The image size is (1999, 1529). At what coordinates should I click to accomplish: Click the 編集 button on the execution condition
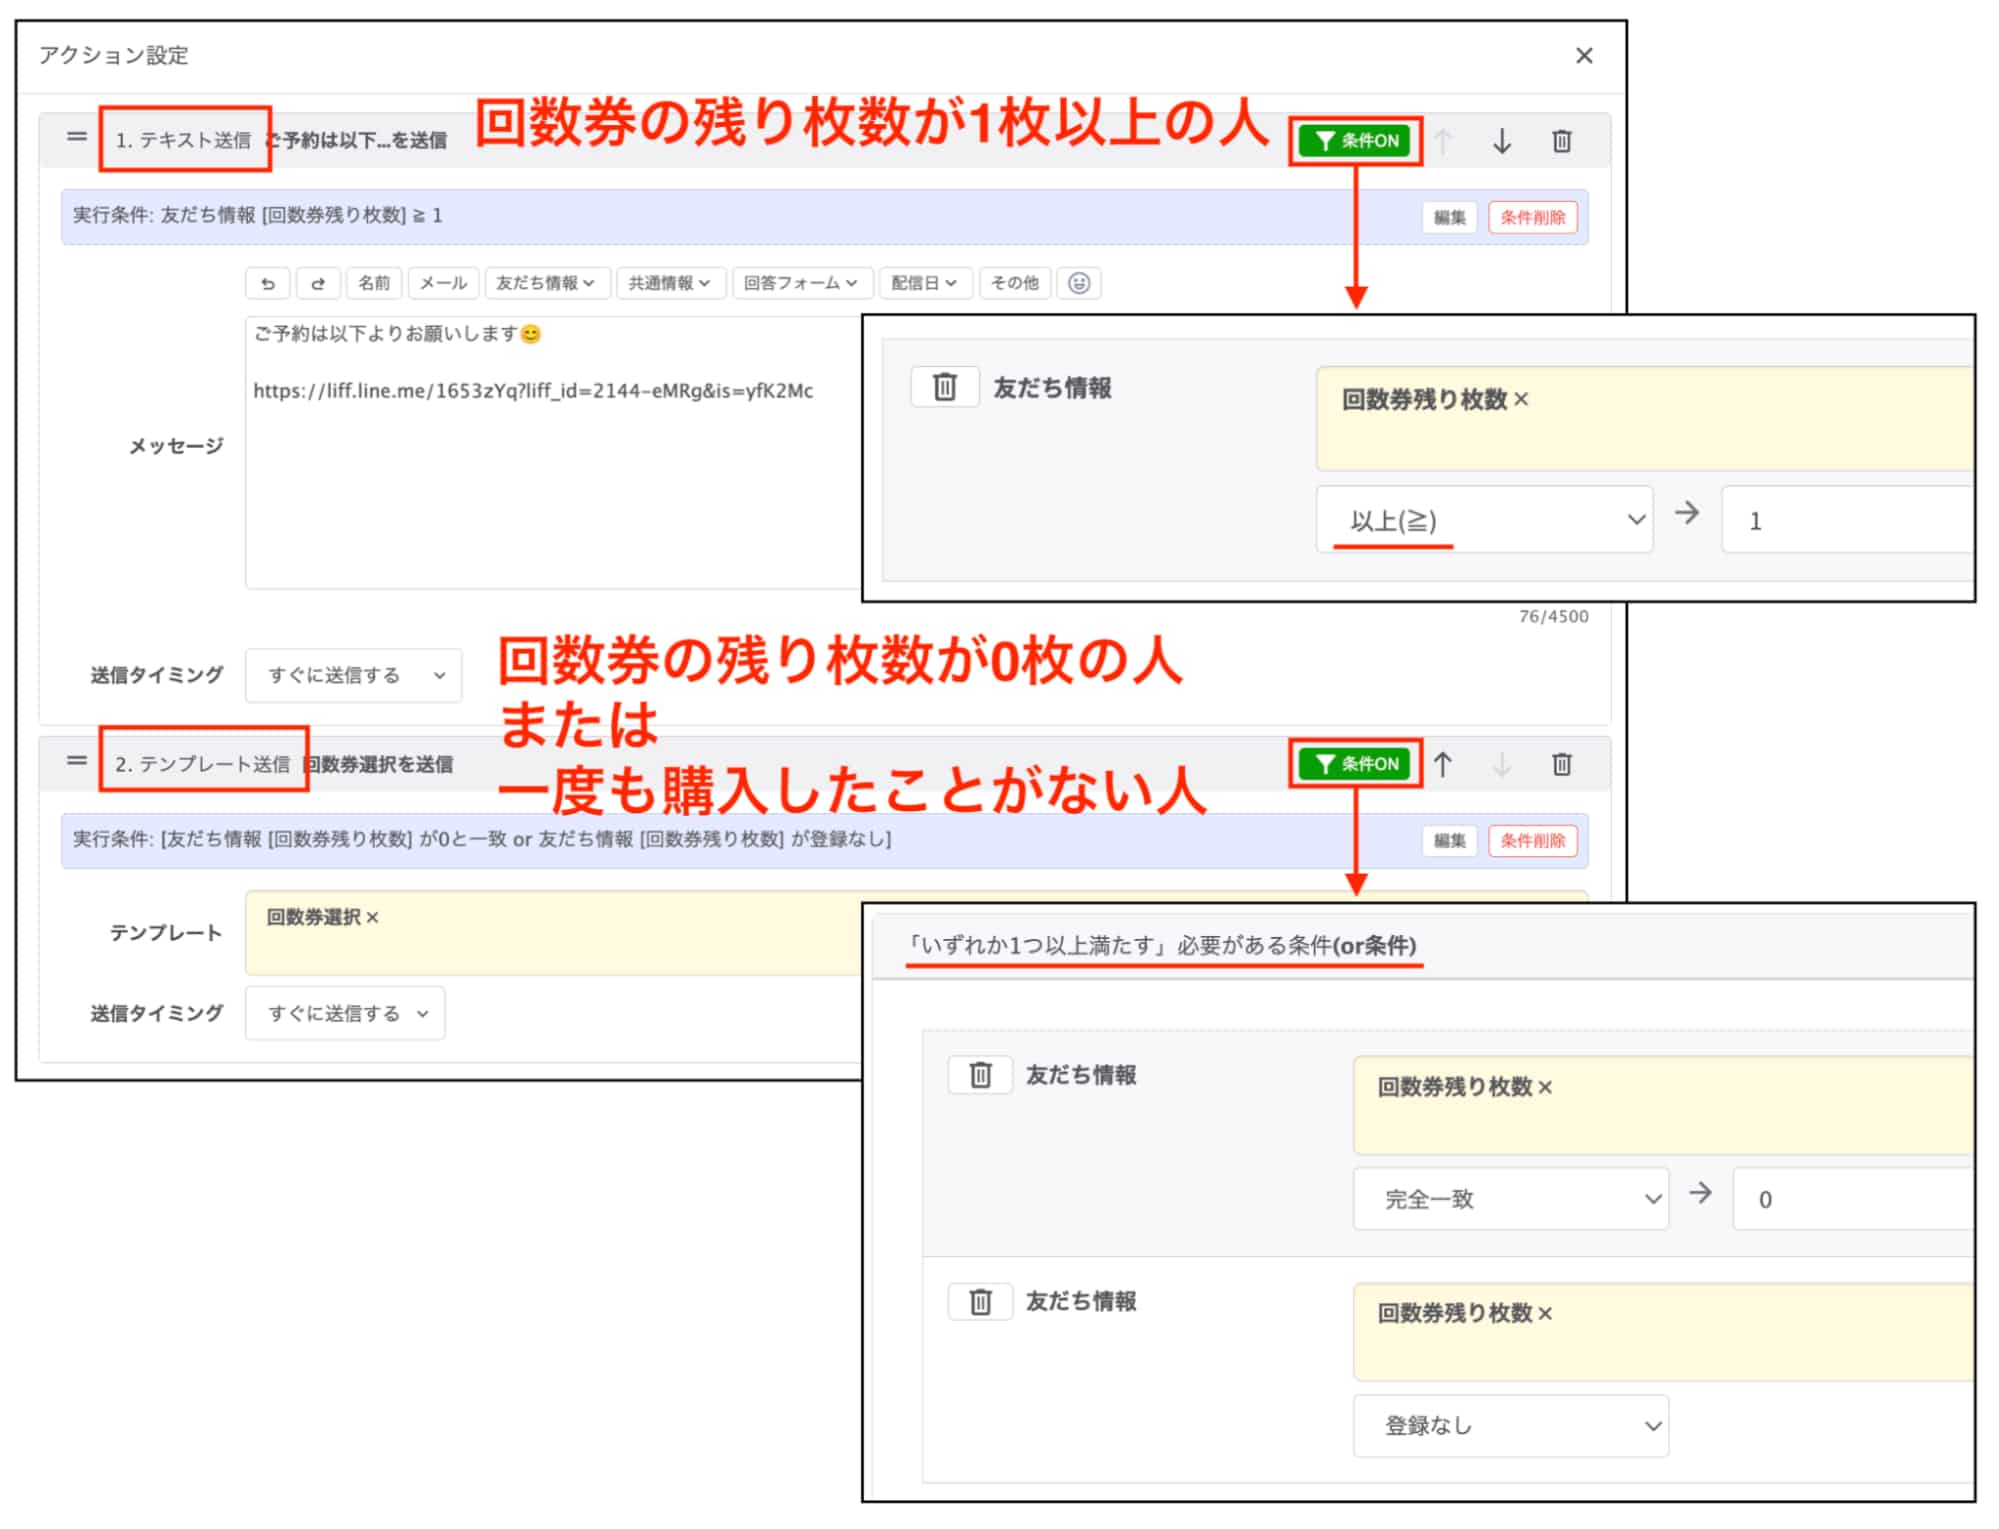1450,217
